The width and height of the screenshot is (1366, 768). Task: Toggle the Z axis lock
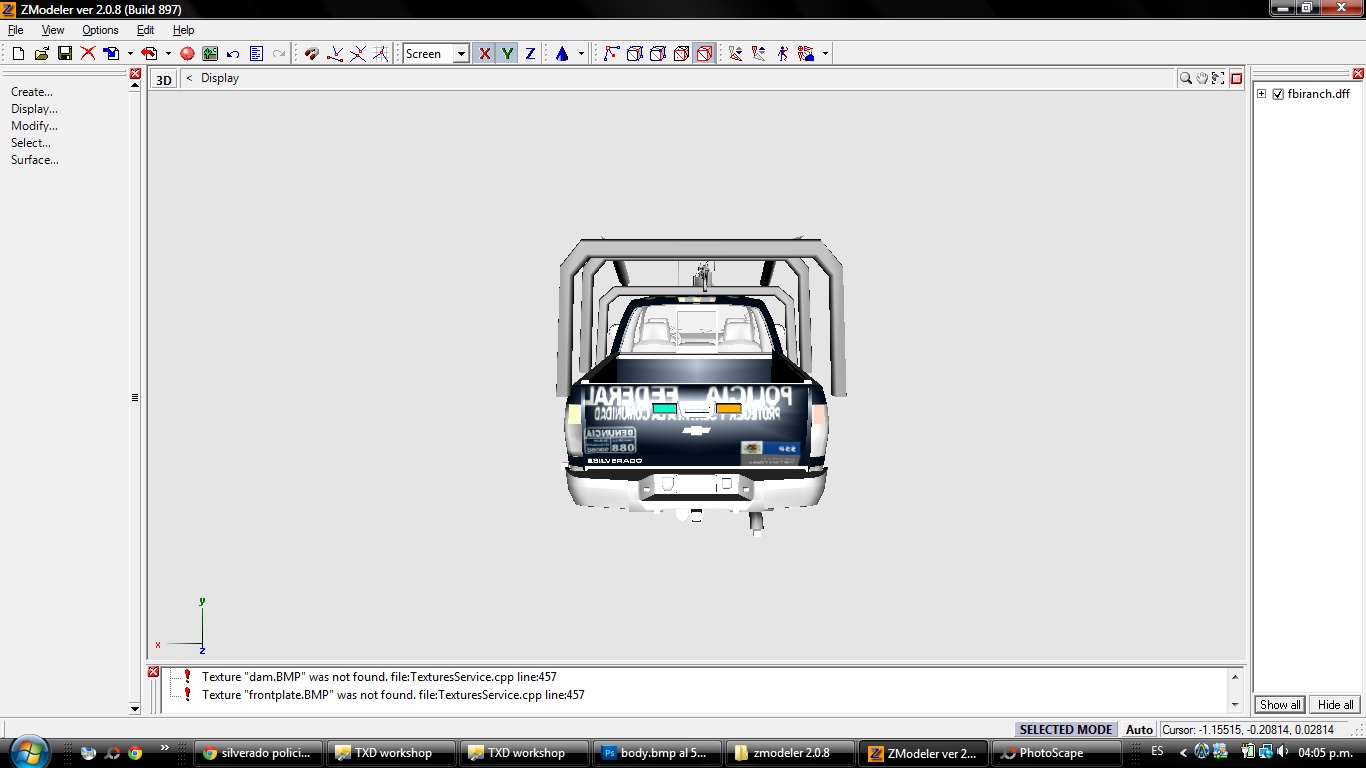530,54
